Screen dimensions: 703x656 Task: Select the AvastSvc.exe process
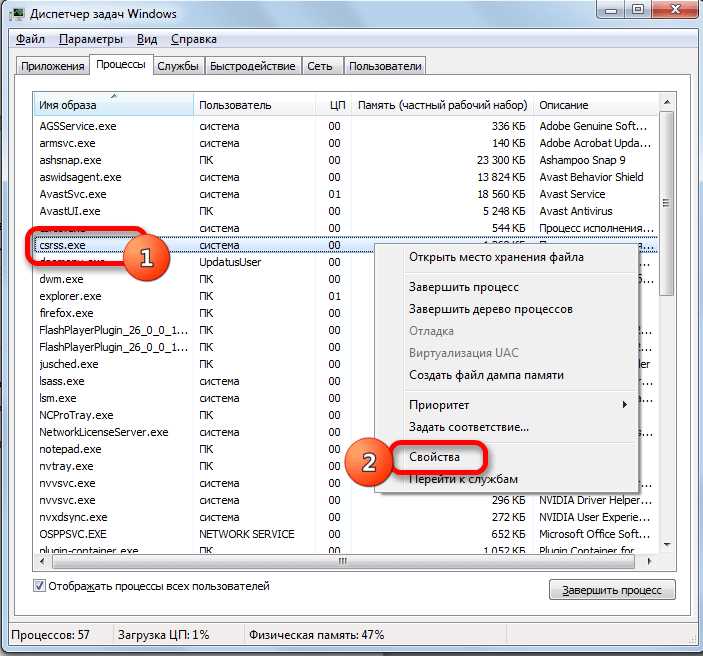click(x=73, y=195)
